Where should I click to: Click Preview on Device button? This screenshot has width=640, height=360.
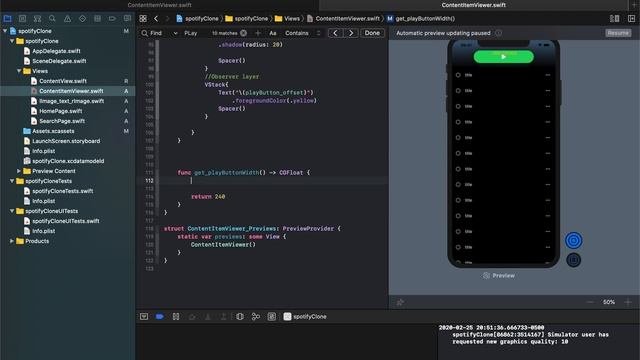pyautogui.click(x=573, y=260)
